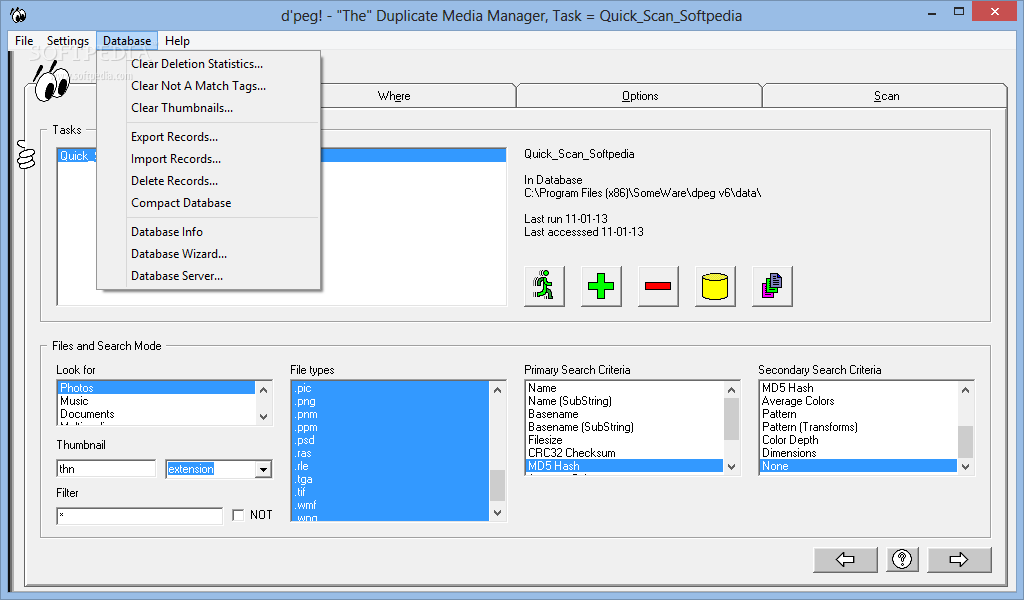Image resolution: width=1024 pixels, height=600 pixels.
Task: Click the d'peg eyes logo icon
Action: tap(51, 82)
